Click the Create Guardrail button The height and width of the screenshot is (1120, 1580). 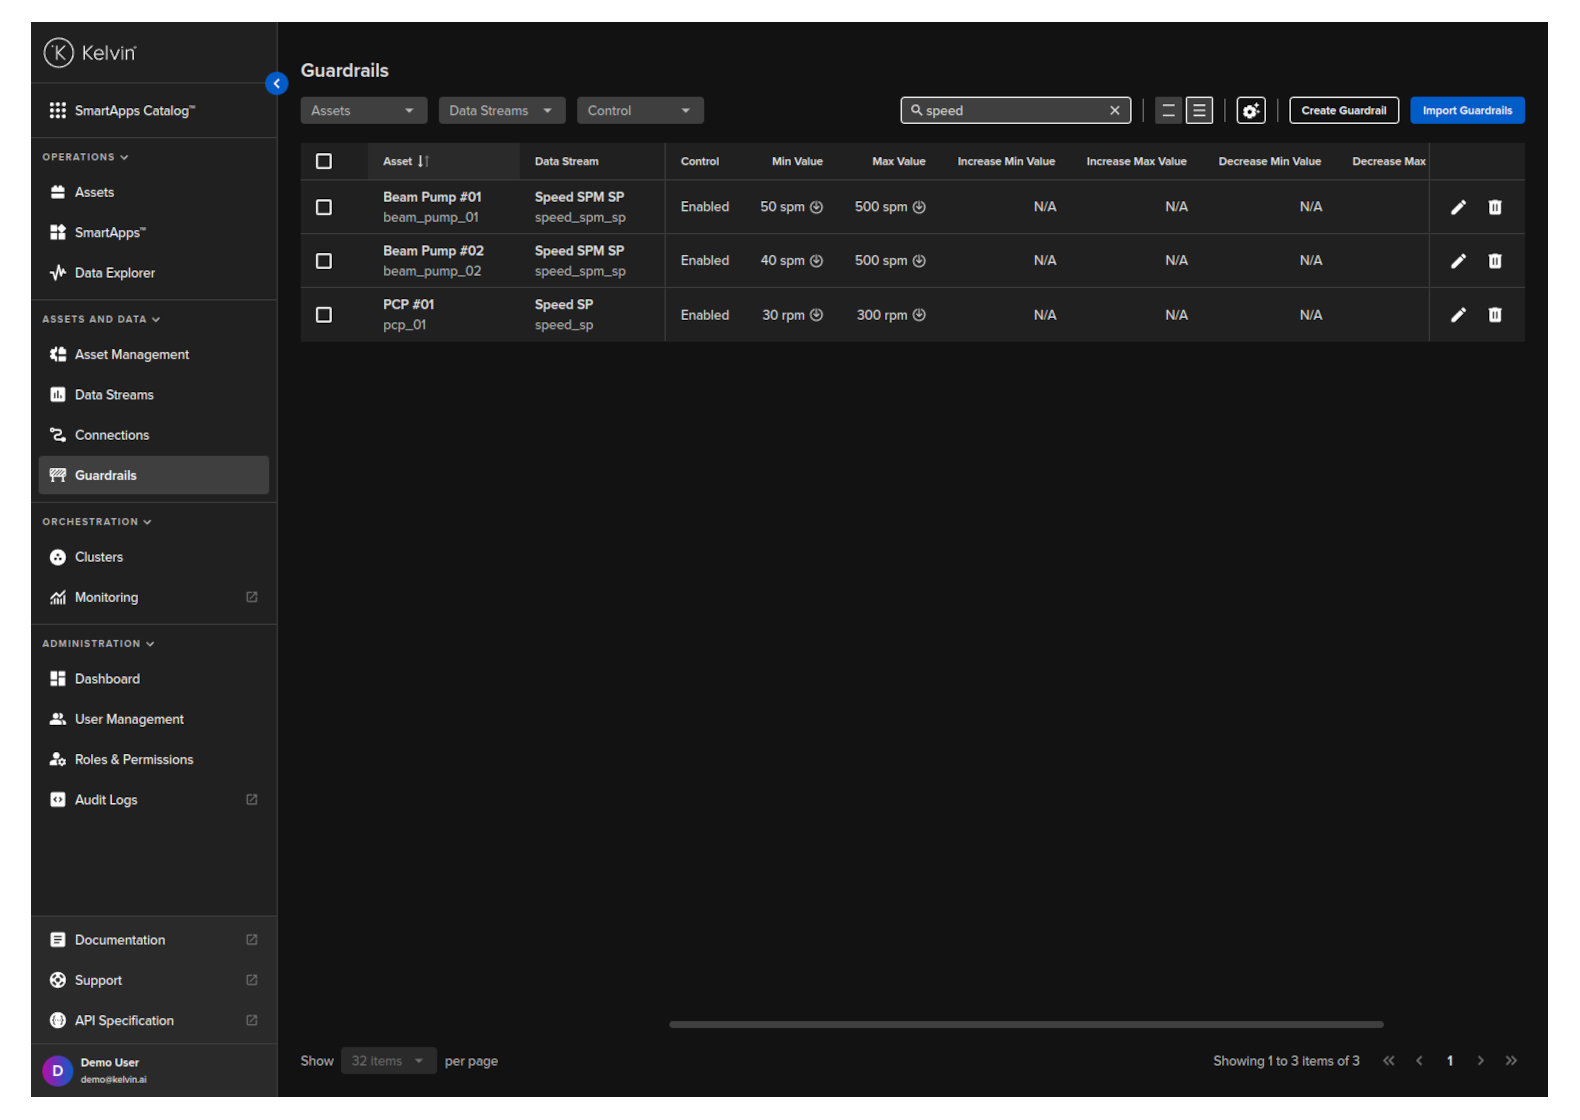pos(1343,111)
